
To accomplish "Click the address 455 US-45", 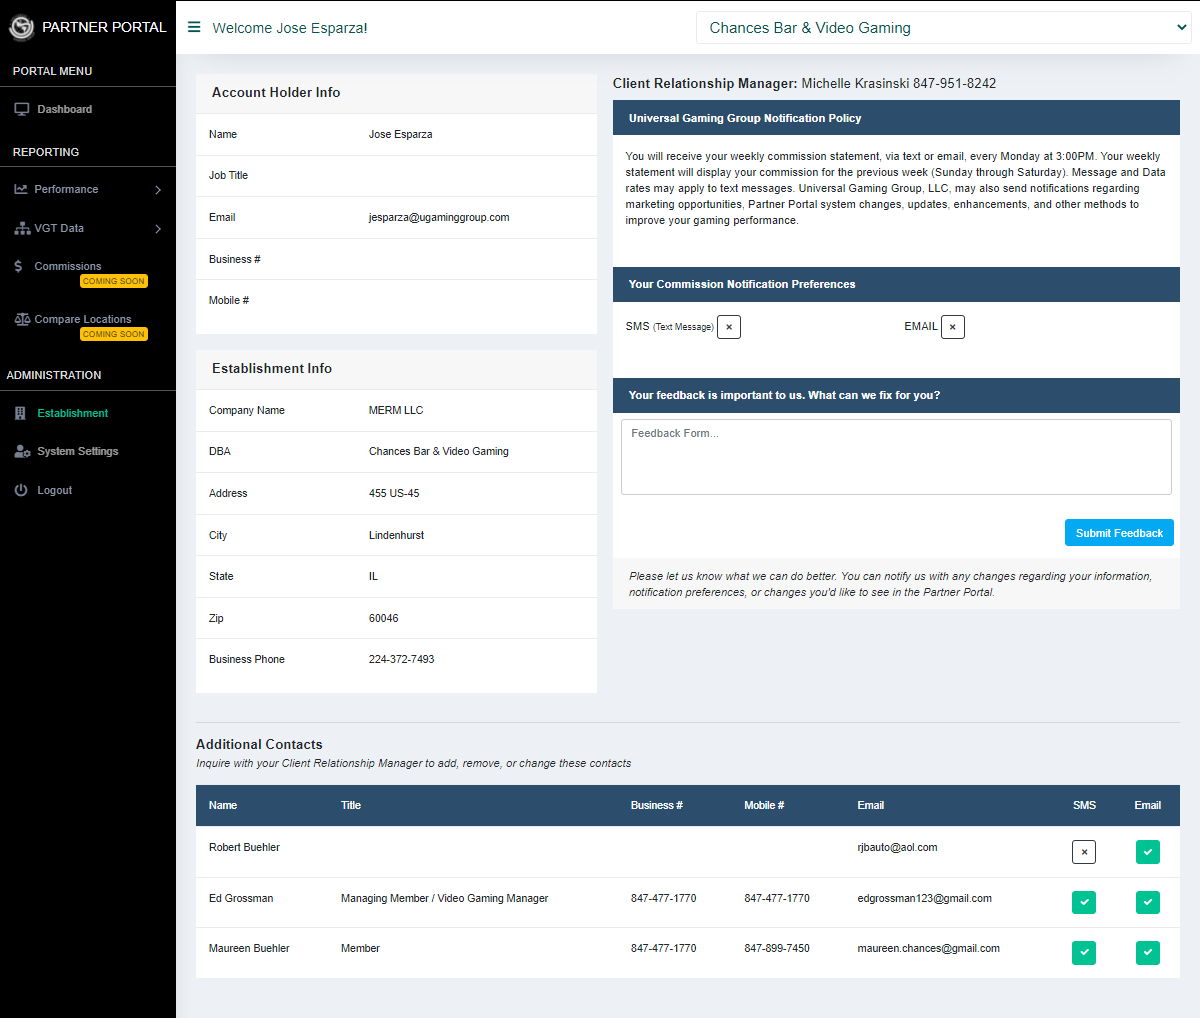I will (394, 493).
